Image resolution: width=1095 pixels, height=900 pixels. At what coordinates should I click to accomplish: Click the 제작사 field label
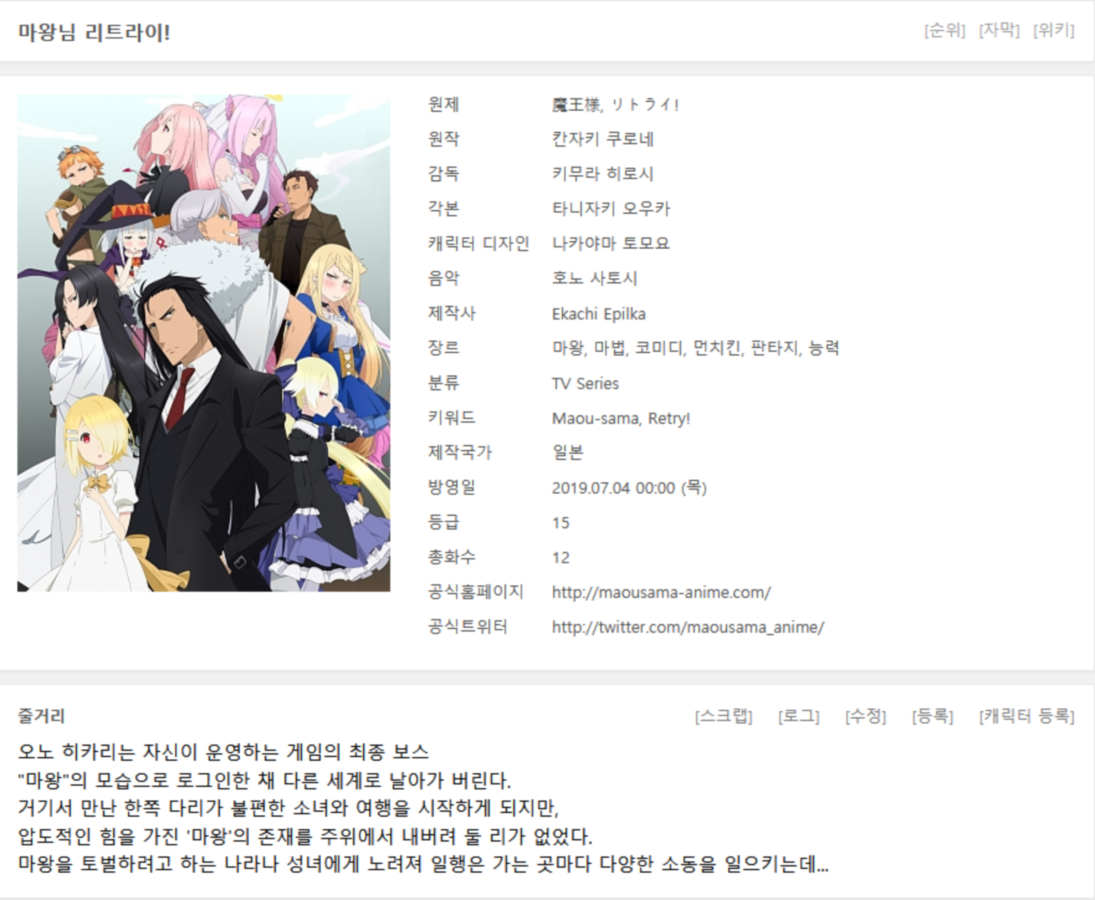click(452, 313)
